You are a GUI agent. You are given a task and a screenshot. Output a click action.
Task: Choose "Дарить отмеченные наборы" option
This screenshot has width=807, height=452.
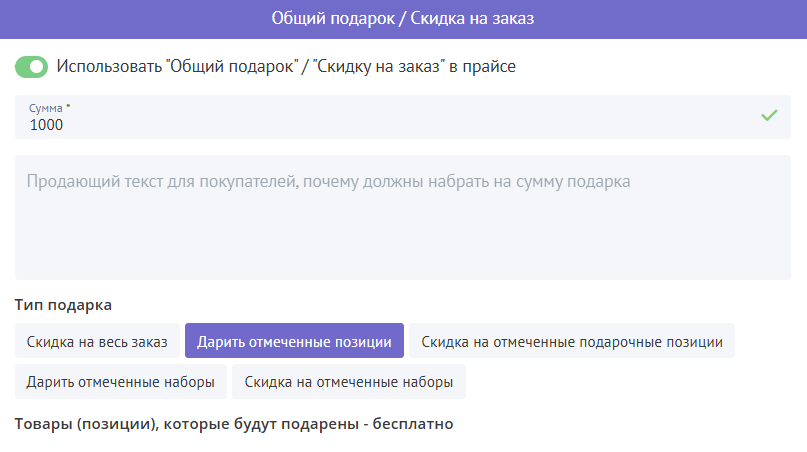(x=120, y=381)
